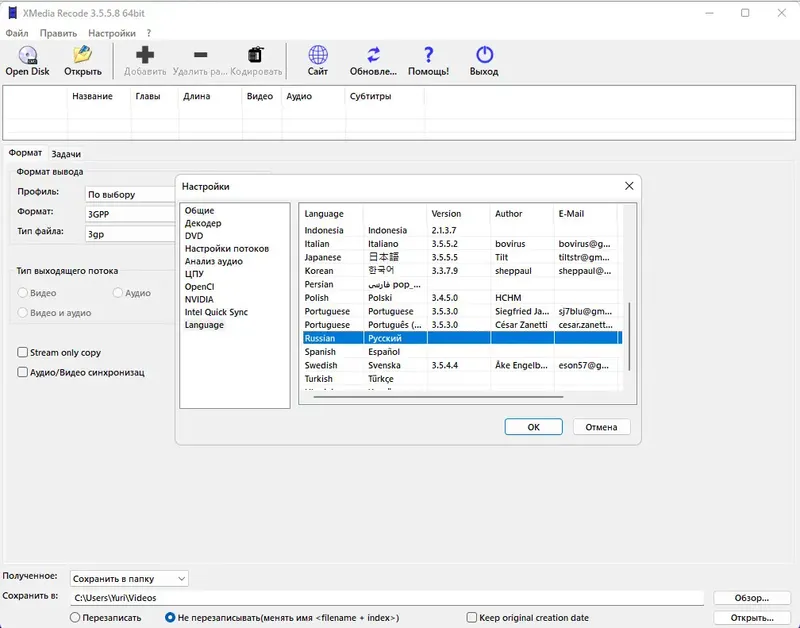Select the Italian language row
The width and height of the screenshot is (800, 628).
click(x=462, y=244)
